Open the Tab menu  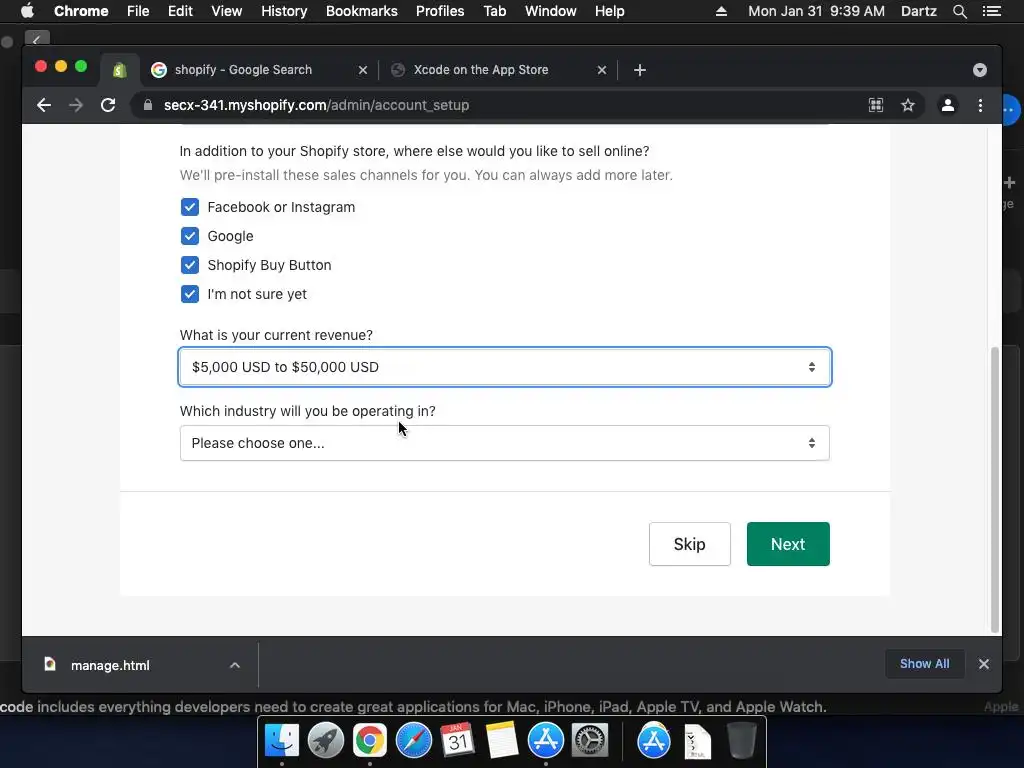[x=494, y=11]
